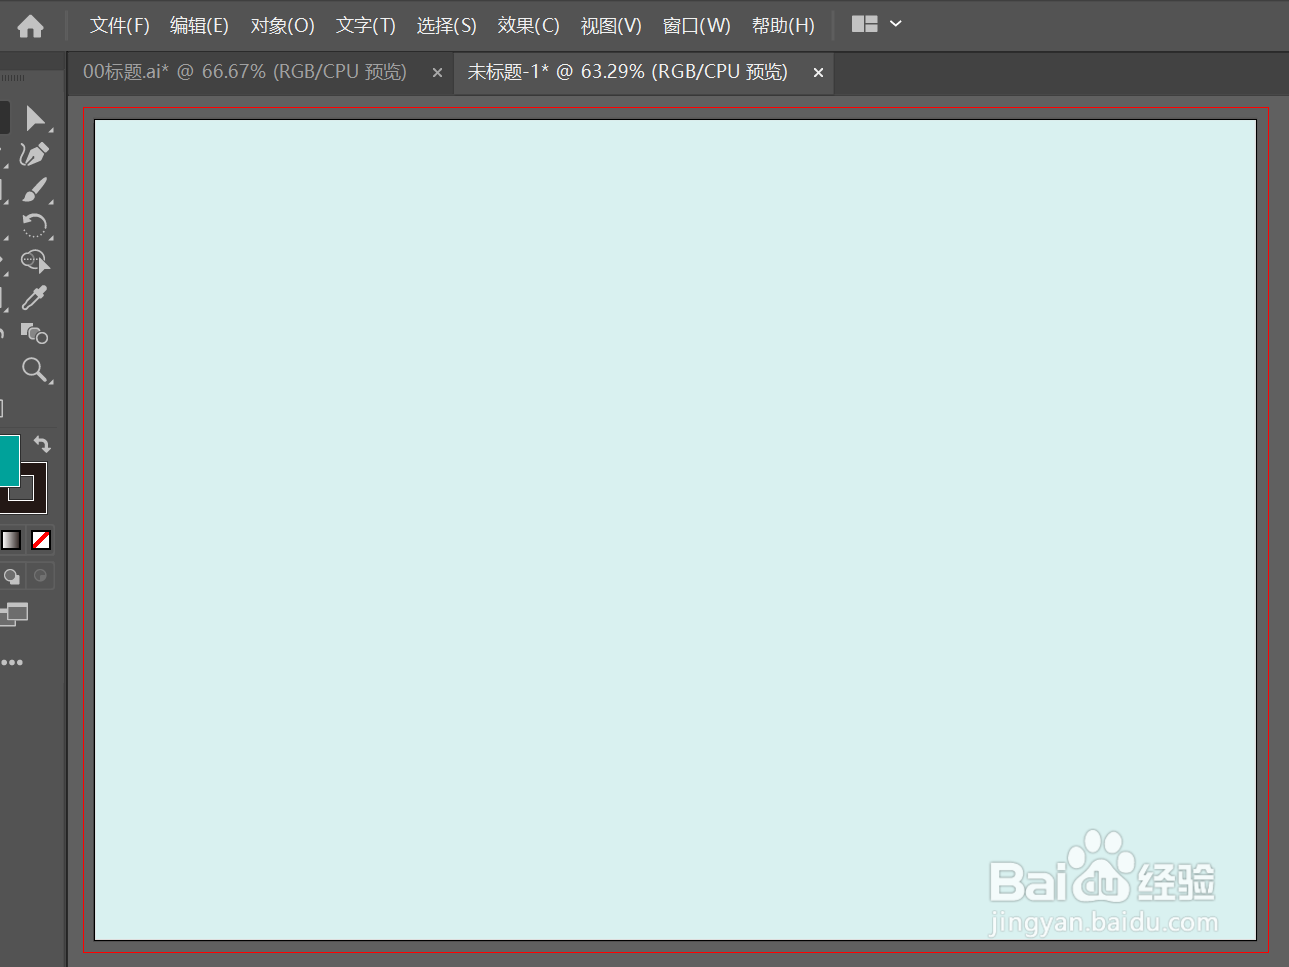Select the Eyedropper tool
1289x967 pixels.
35,298
